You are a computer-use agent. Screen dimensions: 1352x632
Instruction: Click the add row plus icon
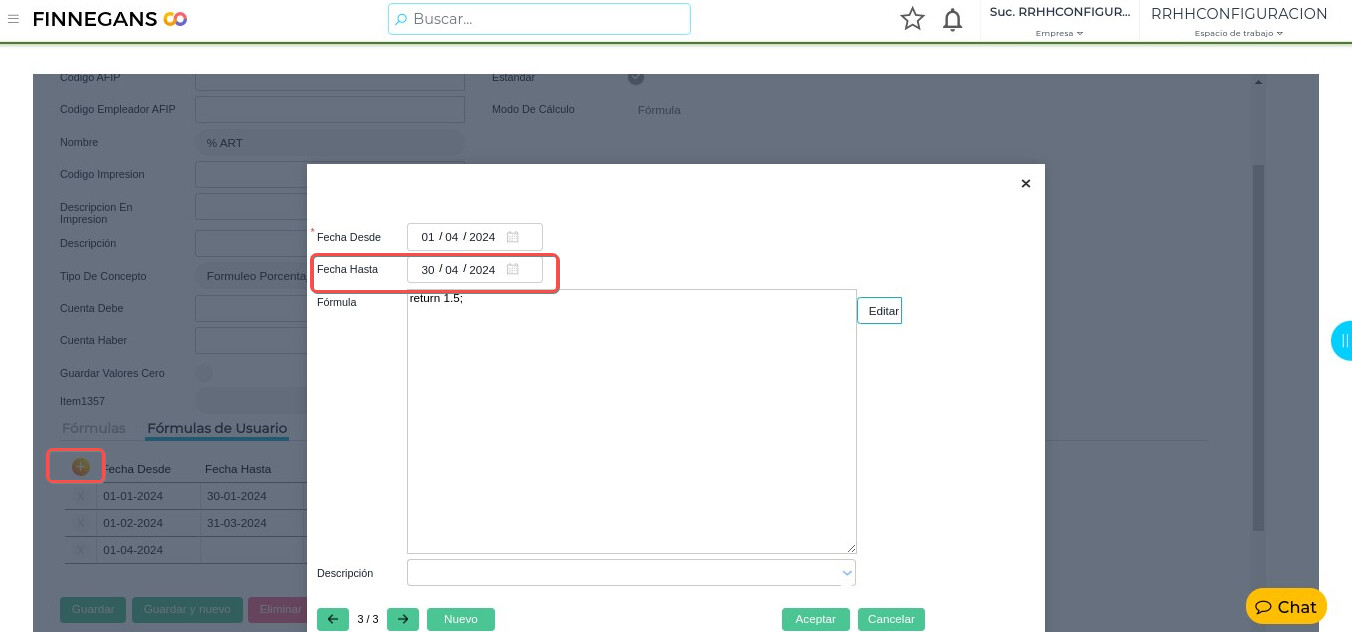[81, 467]
